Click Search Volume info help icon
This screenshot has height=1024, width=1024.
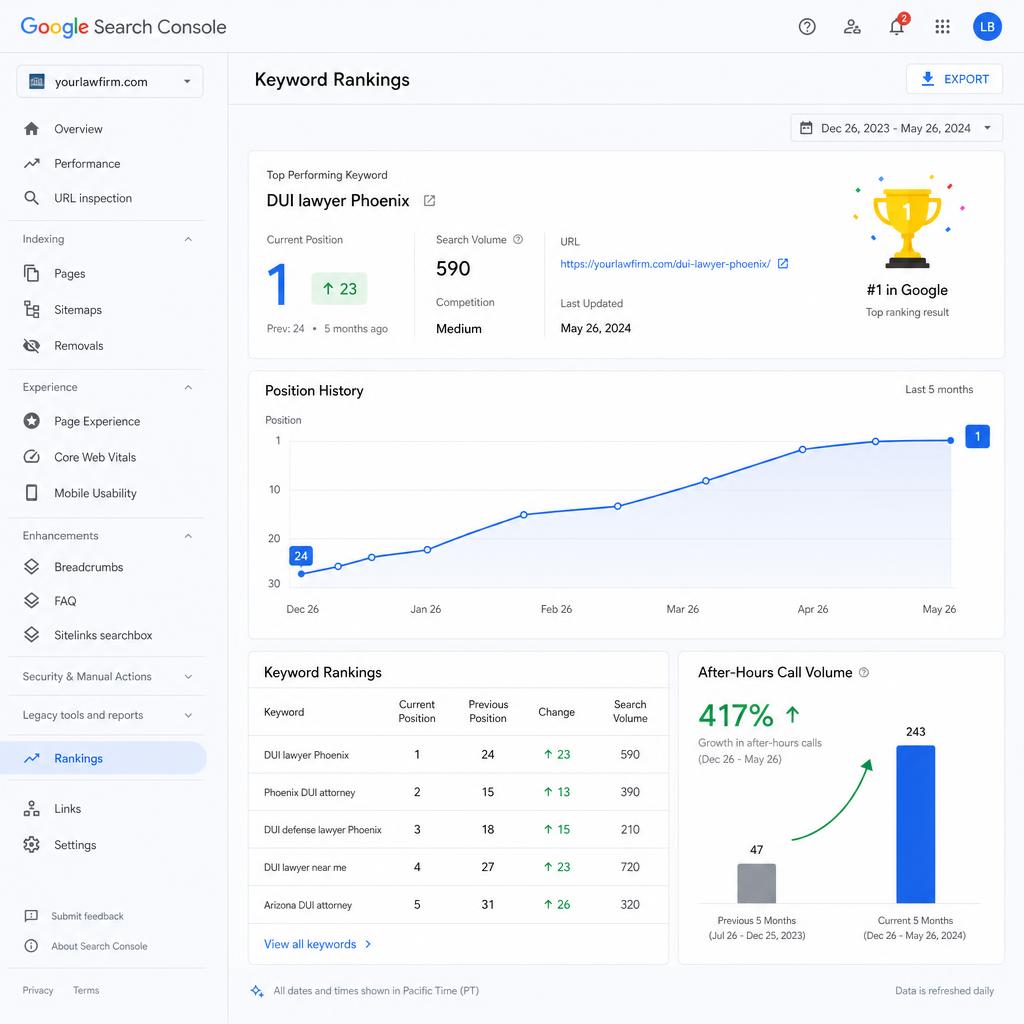[x=518, y=239]
